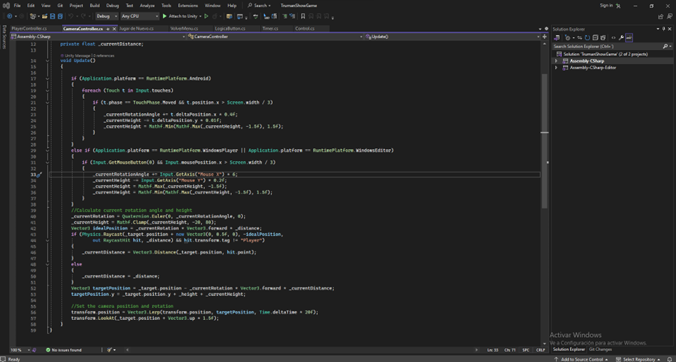This screenshot has width=676, height=362.
Task: Open the Tools menu
Action: pyautogui.click(x=166, y=6)
